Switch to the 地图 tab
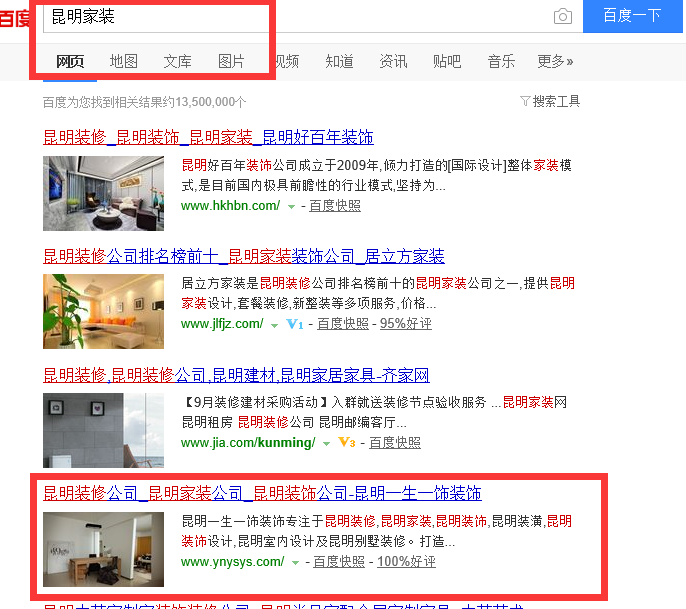The height and width of the screenshot is (609, 686). 123,61
